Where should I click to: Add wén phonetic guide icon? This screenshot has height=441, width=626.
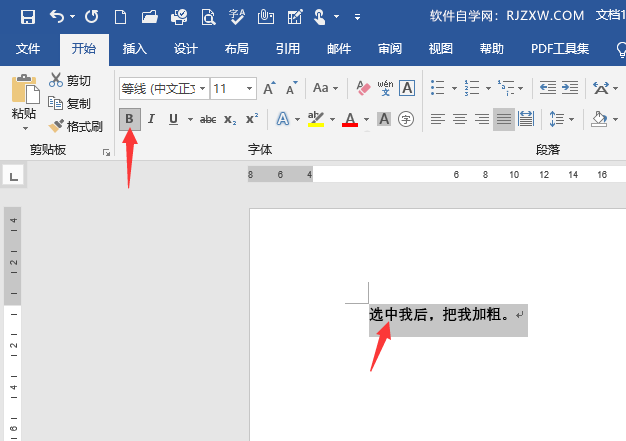385,88
